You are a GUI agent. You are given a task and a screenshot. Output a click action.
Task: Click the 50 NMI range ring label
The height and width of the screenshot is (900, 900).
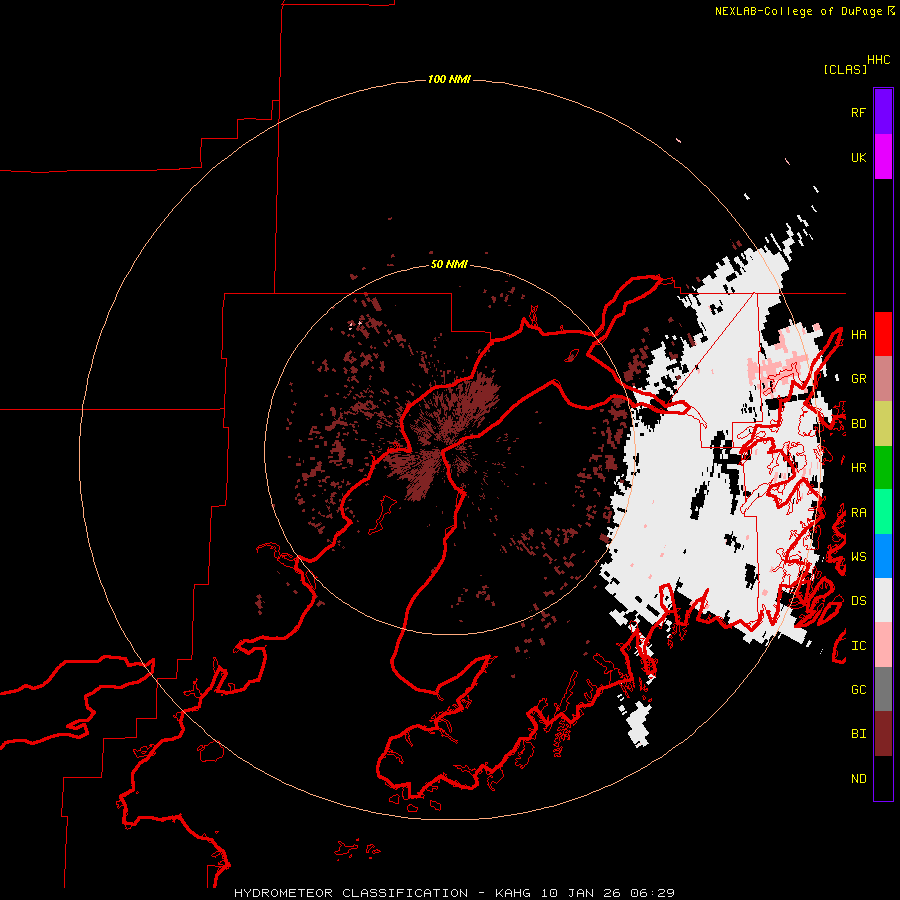[x=449, y=264]
